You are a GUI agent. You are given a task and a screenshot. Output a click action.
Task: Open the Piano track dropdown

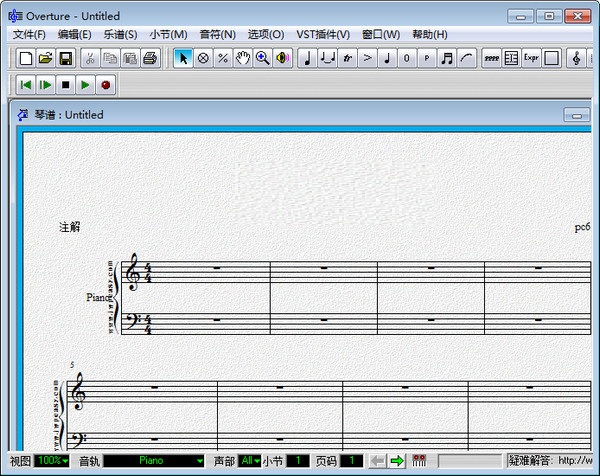click(154, 461)
